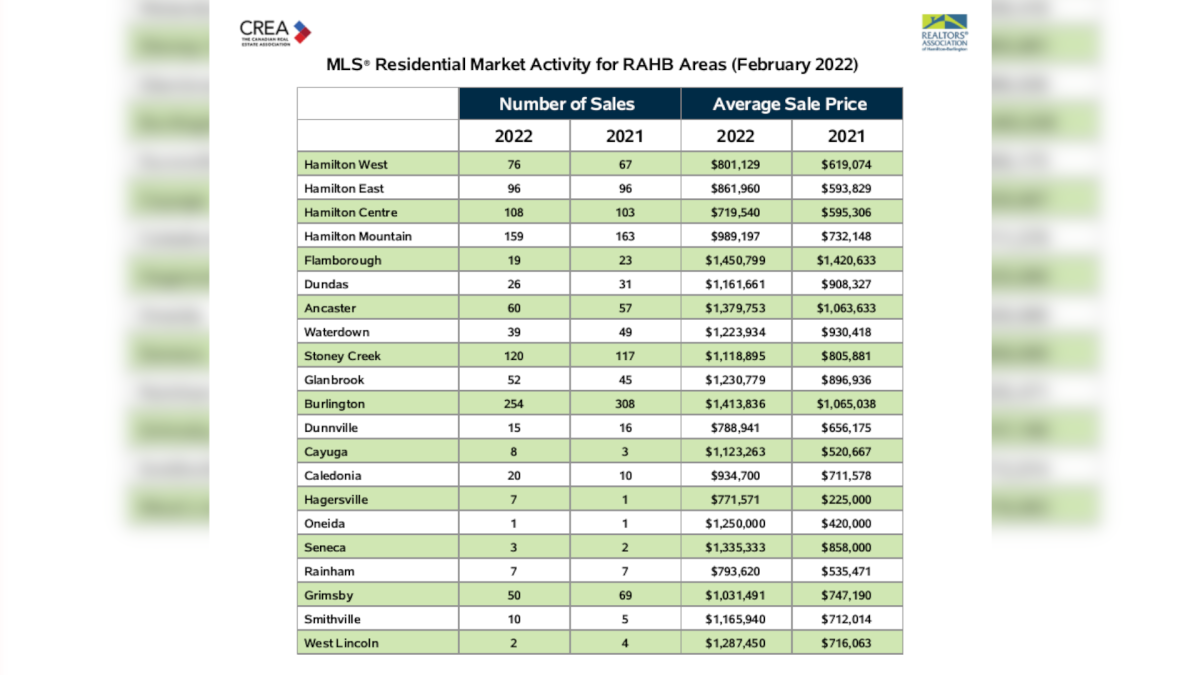Image resolution: width=1200 pixels, height=675 pixels.
Task: Select the $801,129 Hamilton West price value
Action: (736, 164)
